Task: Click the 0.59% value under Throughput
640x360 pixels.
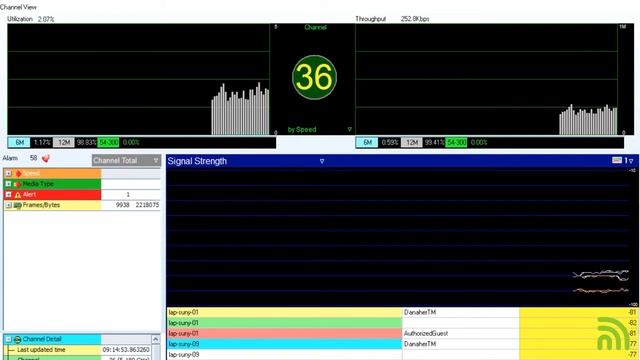Action: (x=390, y=142)
